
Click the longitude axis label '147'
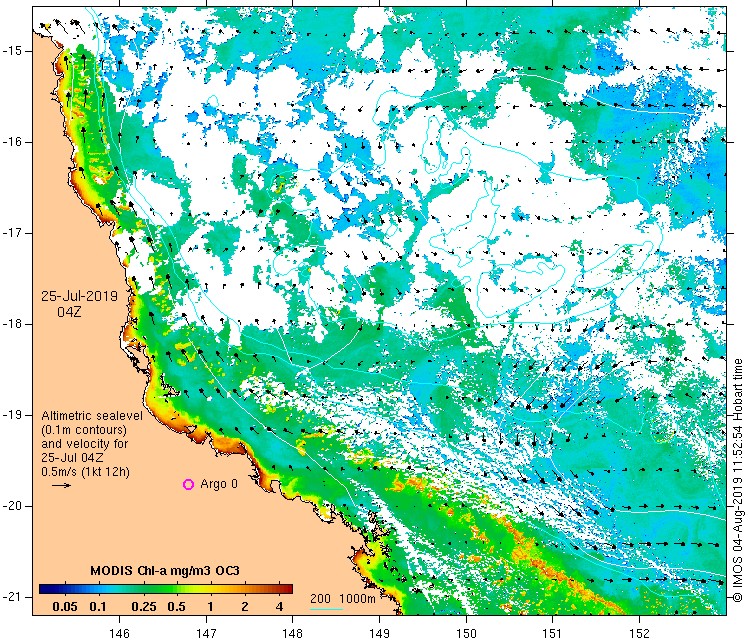(206, 633)
